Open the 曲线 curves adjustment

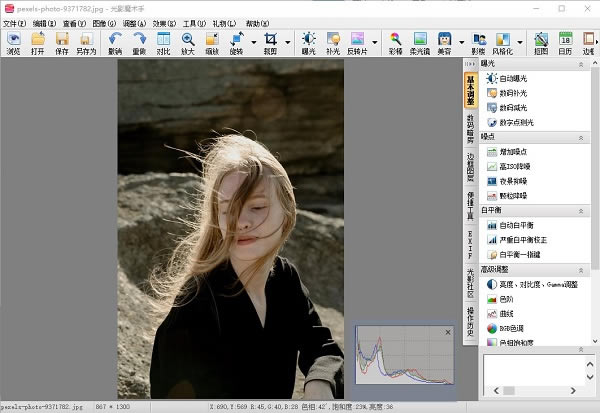[500, 314]
